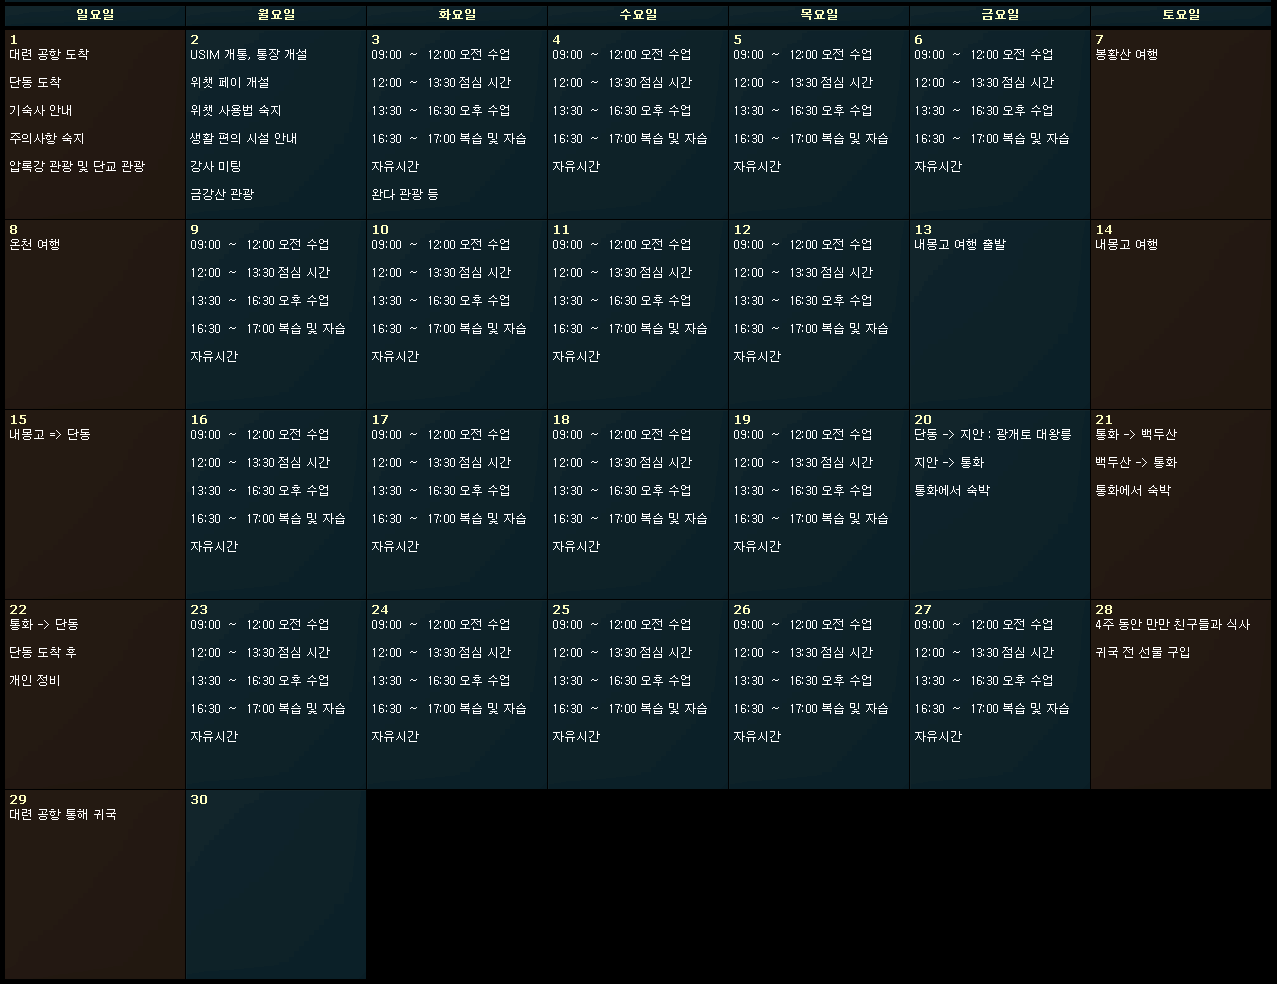Select '4주 동안 만만 친구들과 식사' entry
Screen dimensions: 1277x984
pos(1173,625)
